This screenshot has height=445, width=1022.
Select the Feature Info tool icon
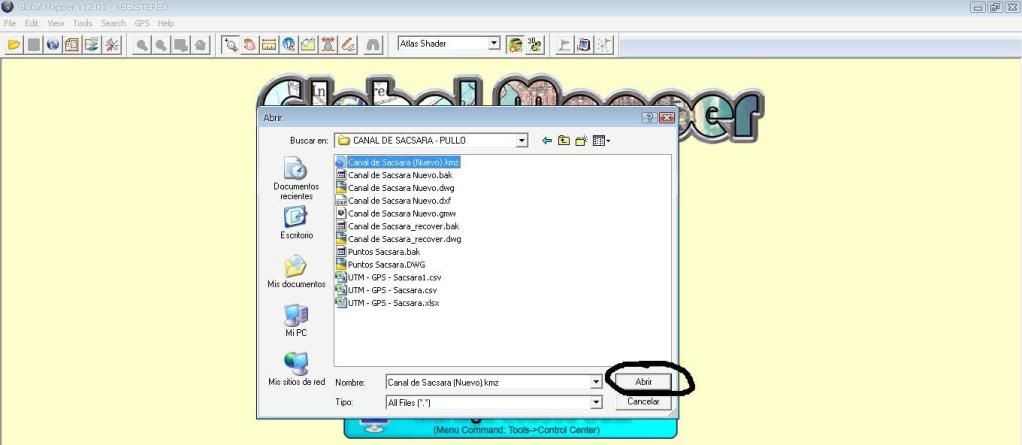289,44
